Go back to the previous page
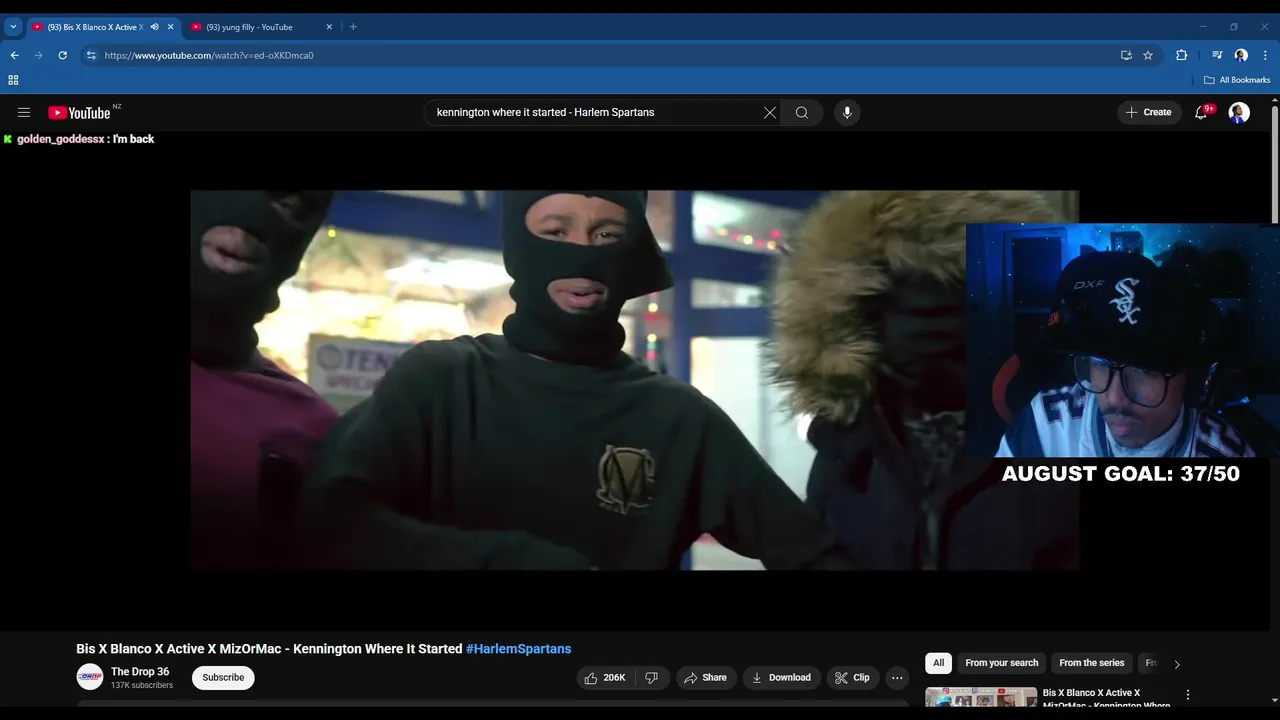 point(14,55)
